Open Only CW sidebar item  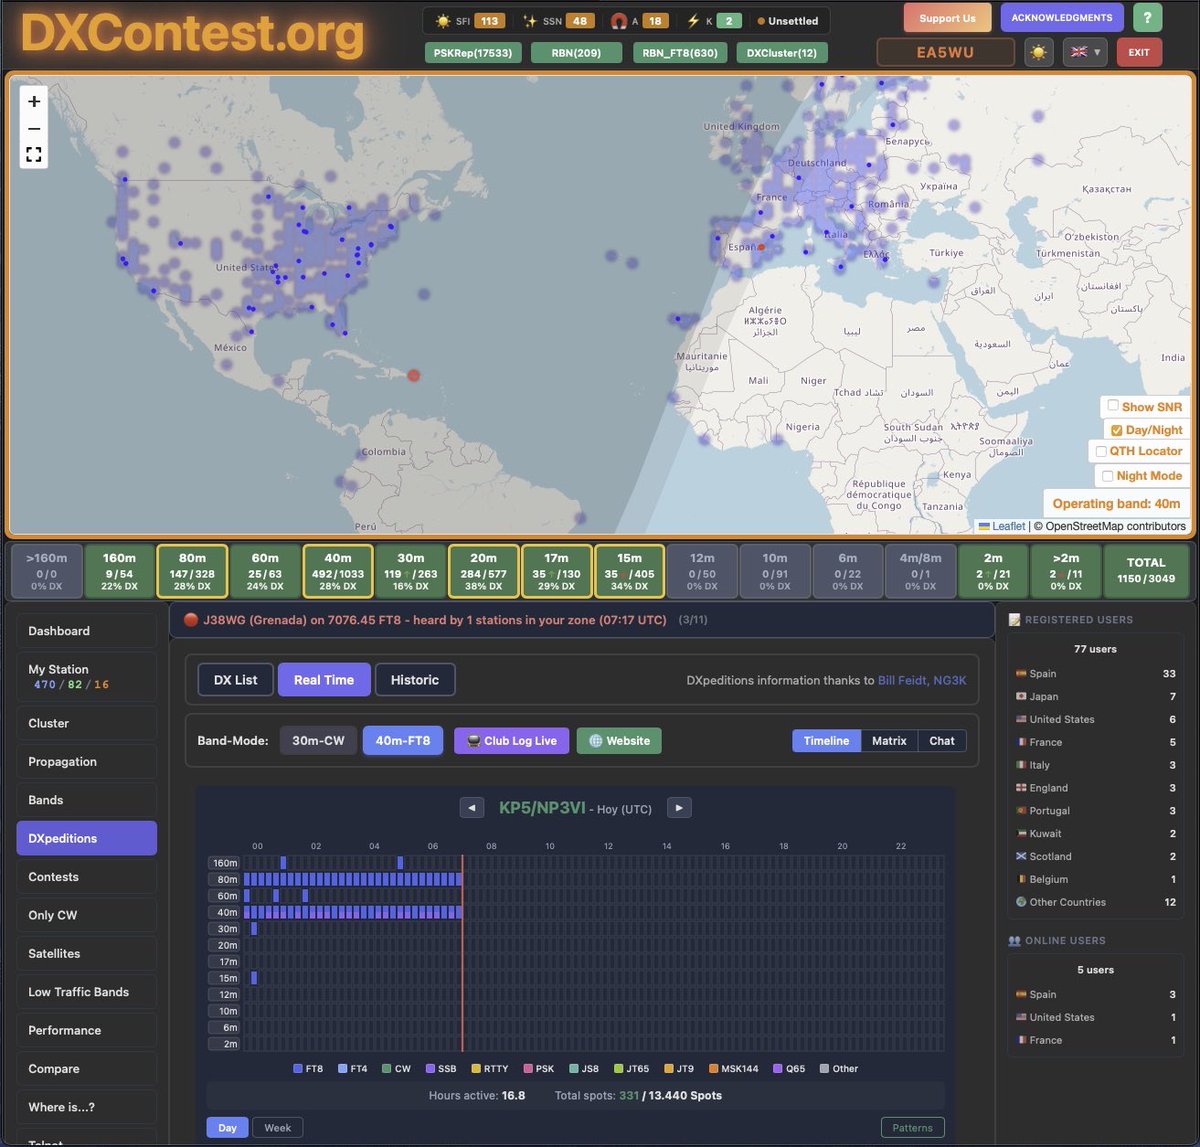point(86,915)
